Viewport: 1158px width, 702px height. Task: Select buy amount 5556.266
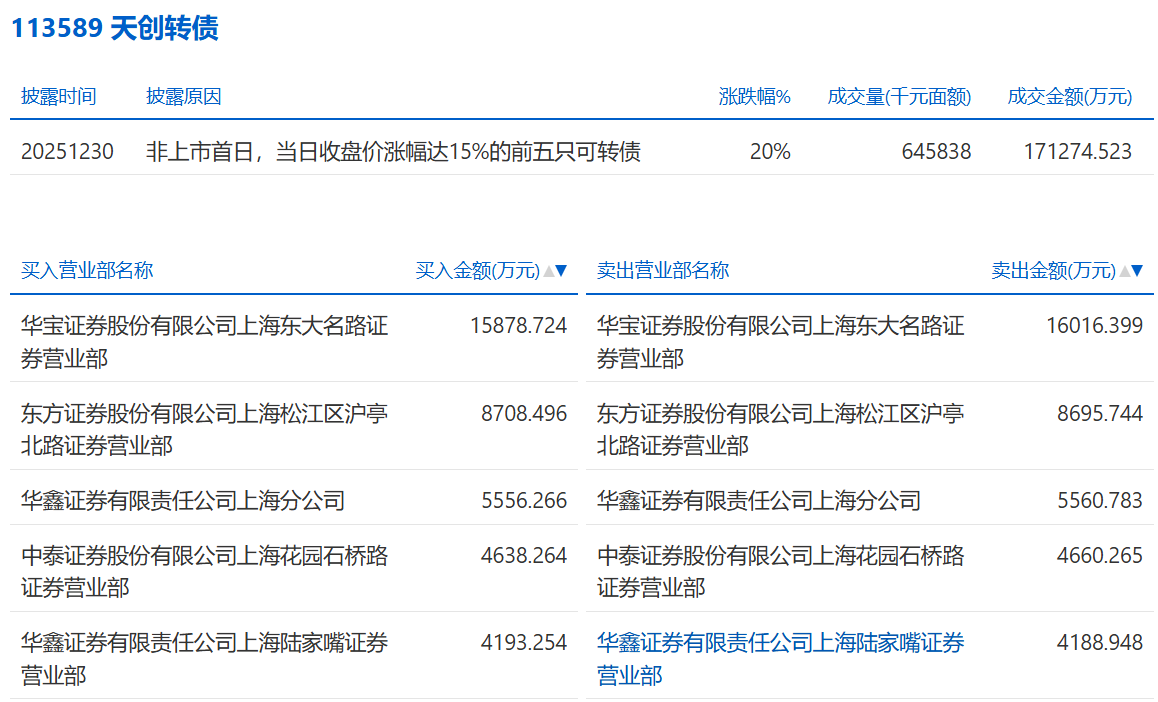(x=524, y=500)
